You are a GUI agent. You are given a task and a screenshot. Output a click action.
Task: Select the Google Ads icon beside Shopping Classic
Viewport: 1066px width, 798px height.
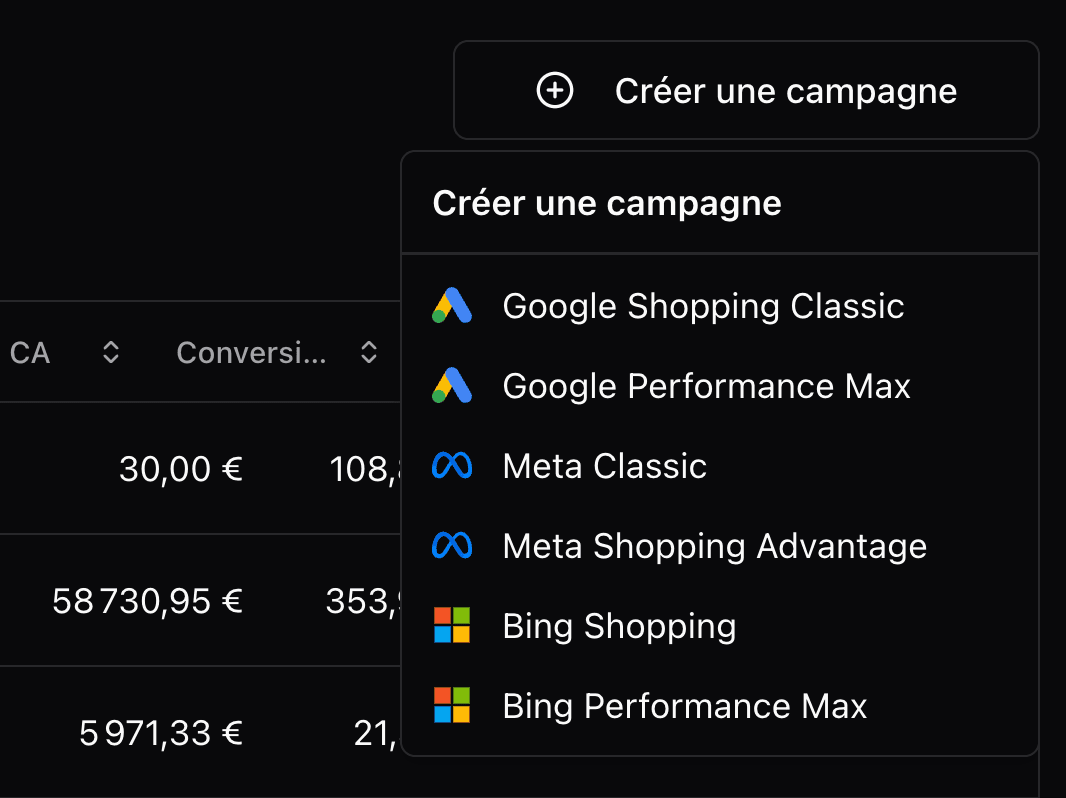pos(452,306)
